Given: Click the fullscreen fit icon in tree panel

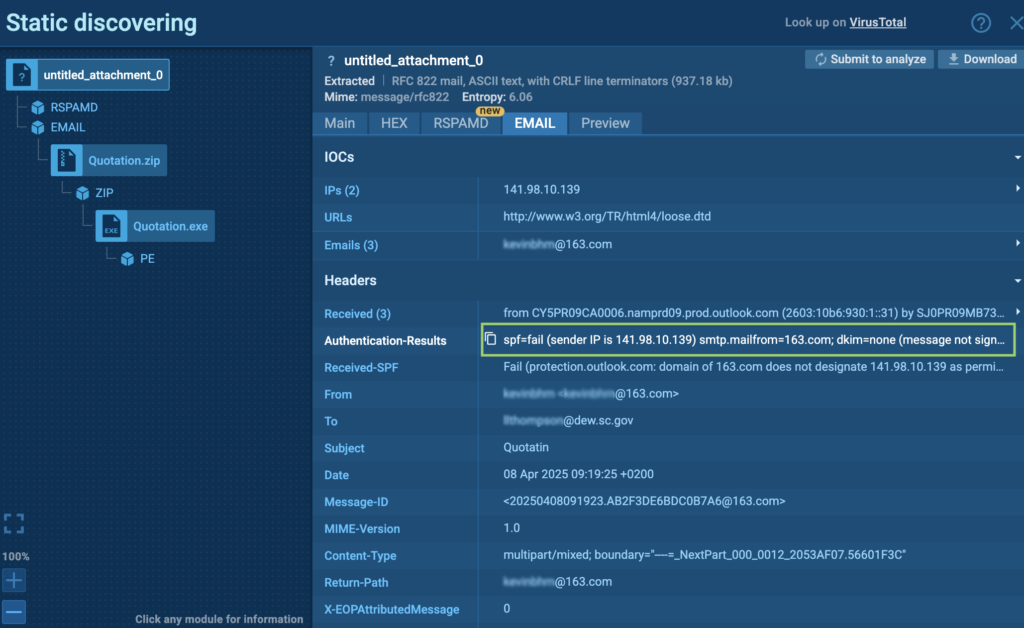Looking at the screenshot, I should tap(14, 523).
